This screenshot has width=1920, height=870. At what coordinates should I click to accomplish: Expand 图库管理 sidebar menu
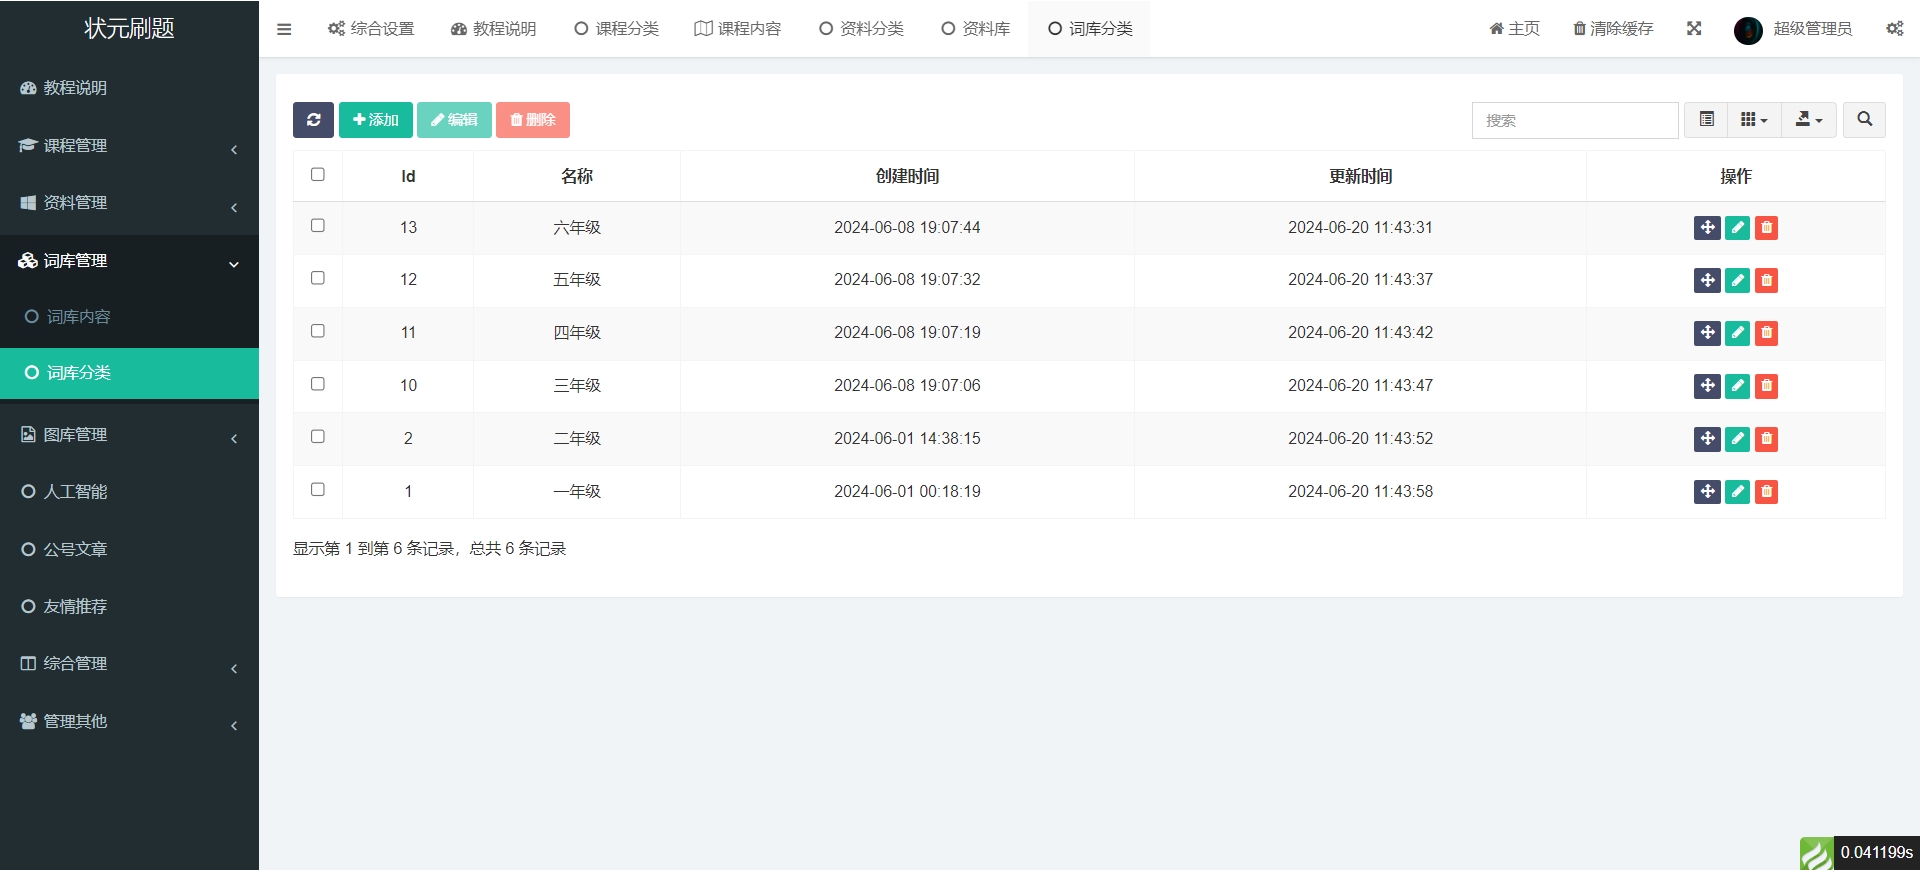point(129,435)
